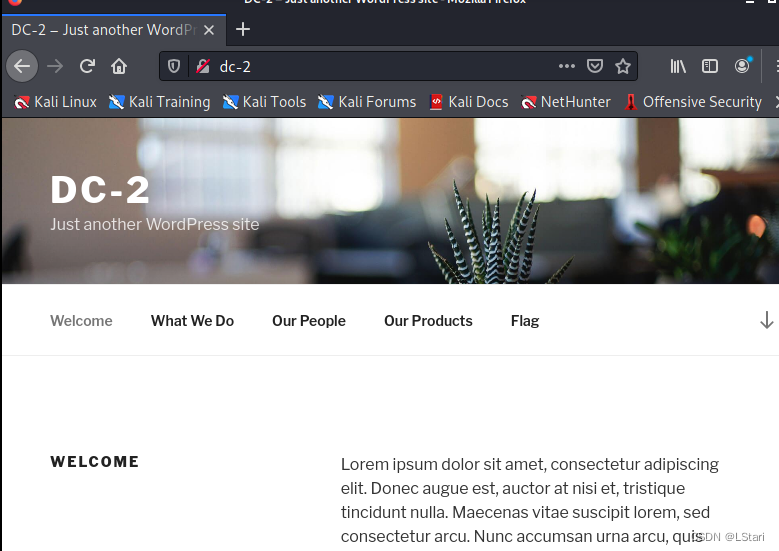Click the WELCOME heading
The width and height of the screenshot is (779, 551).
click(x=94, y=462)
